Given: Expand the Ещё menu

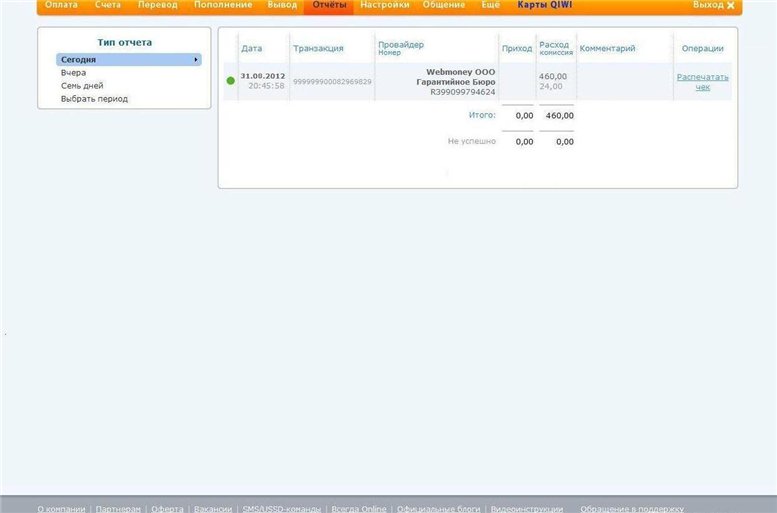Looking at the screenshot, I should (490, 5).
